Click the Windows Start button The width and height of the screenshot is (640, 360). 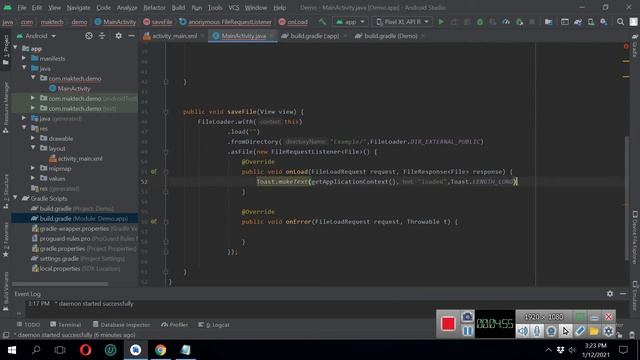point(12,350)
